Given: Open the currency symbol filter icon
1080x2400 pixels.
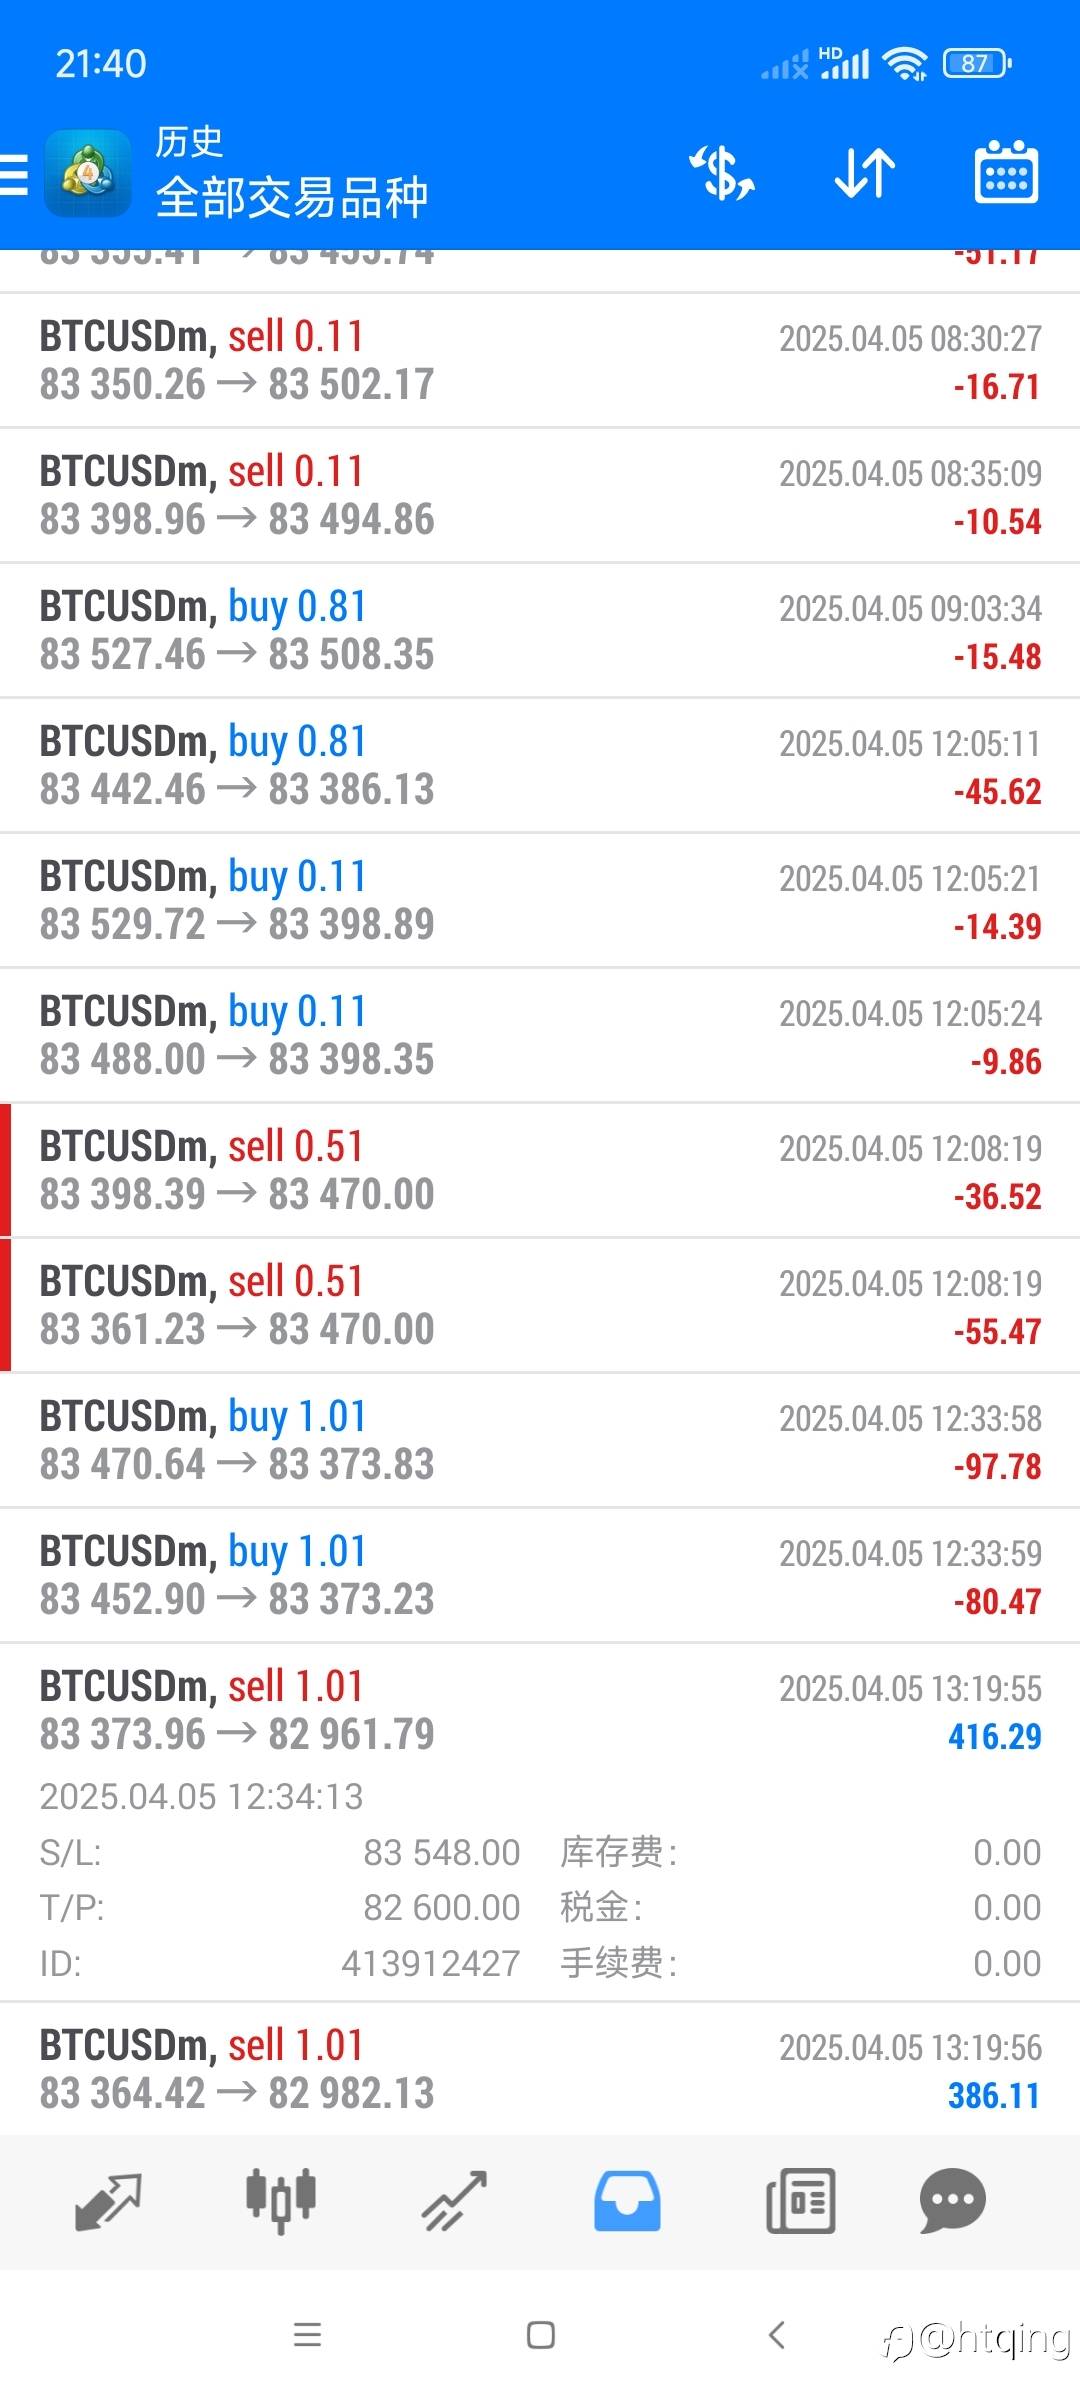Looking at the screenshot, I should [x=722, y=173].
